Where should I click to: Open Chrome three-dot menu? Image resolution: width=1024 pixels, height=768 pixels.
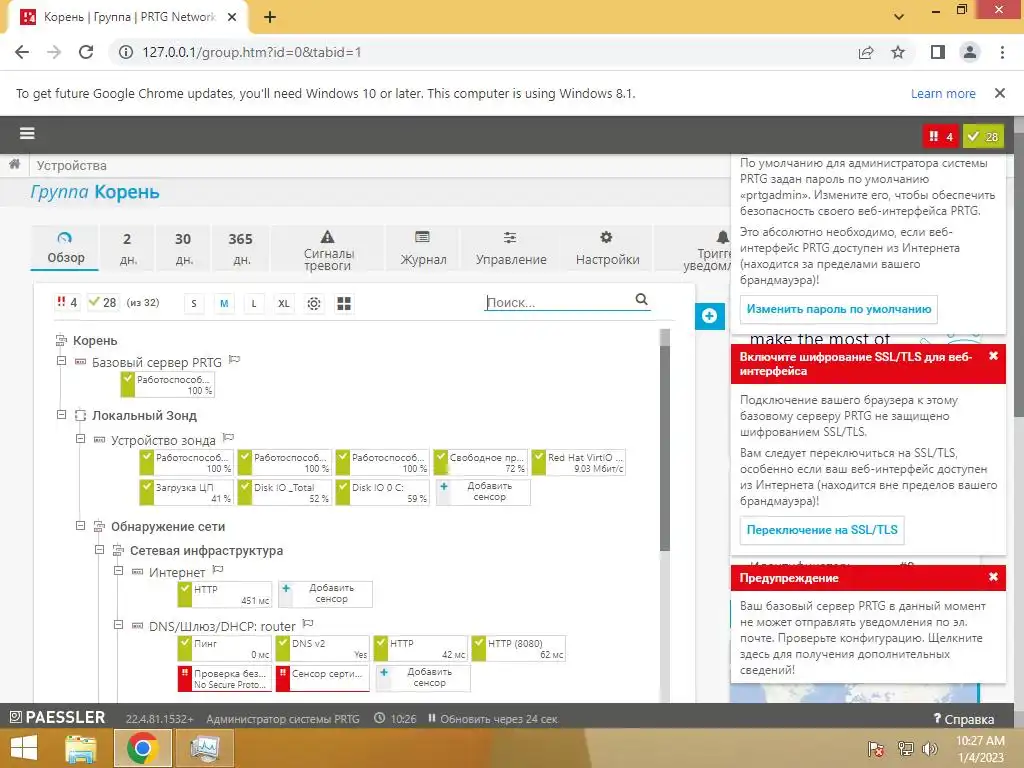(1002, 52)
